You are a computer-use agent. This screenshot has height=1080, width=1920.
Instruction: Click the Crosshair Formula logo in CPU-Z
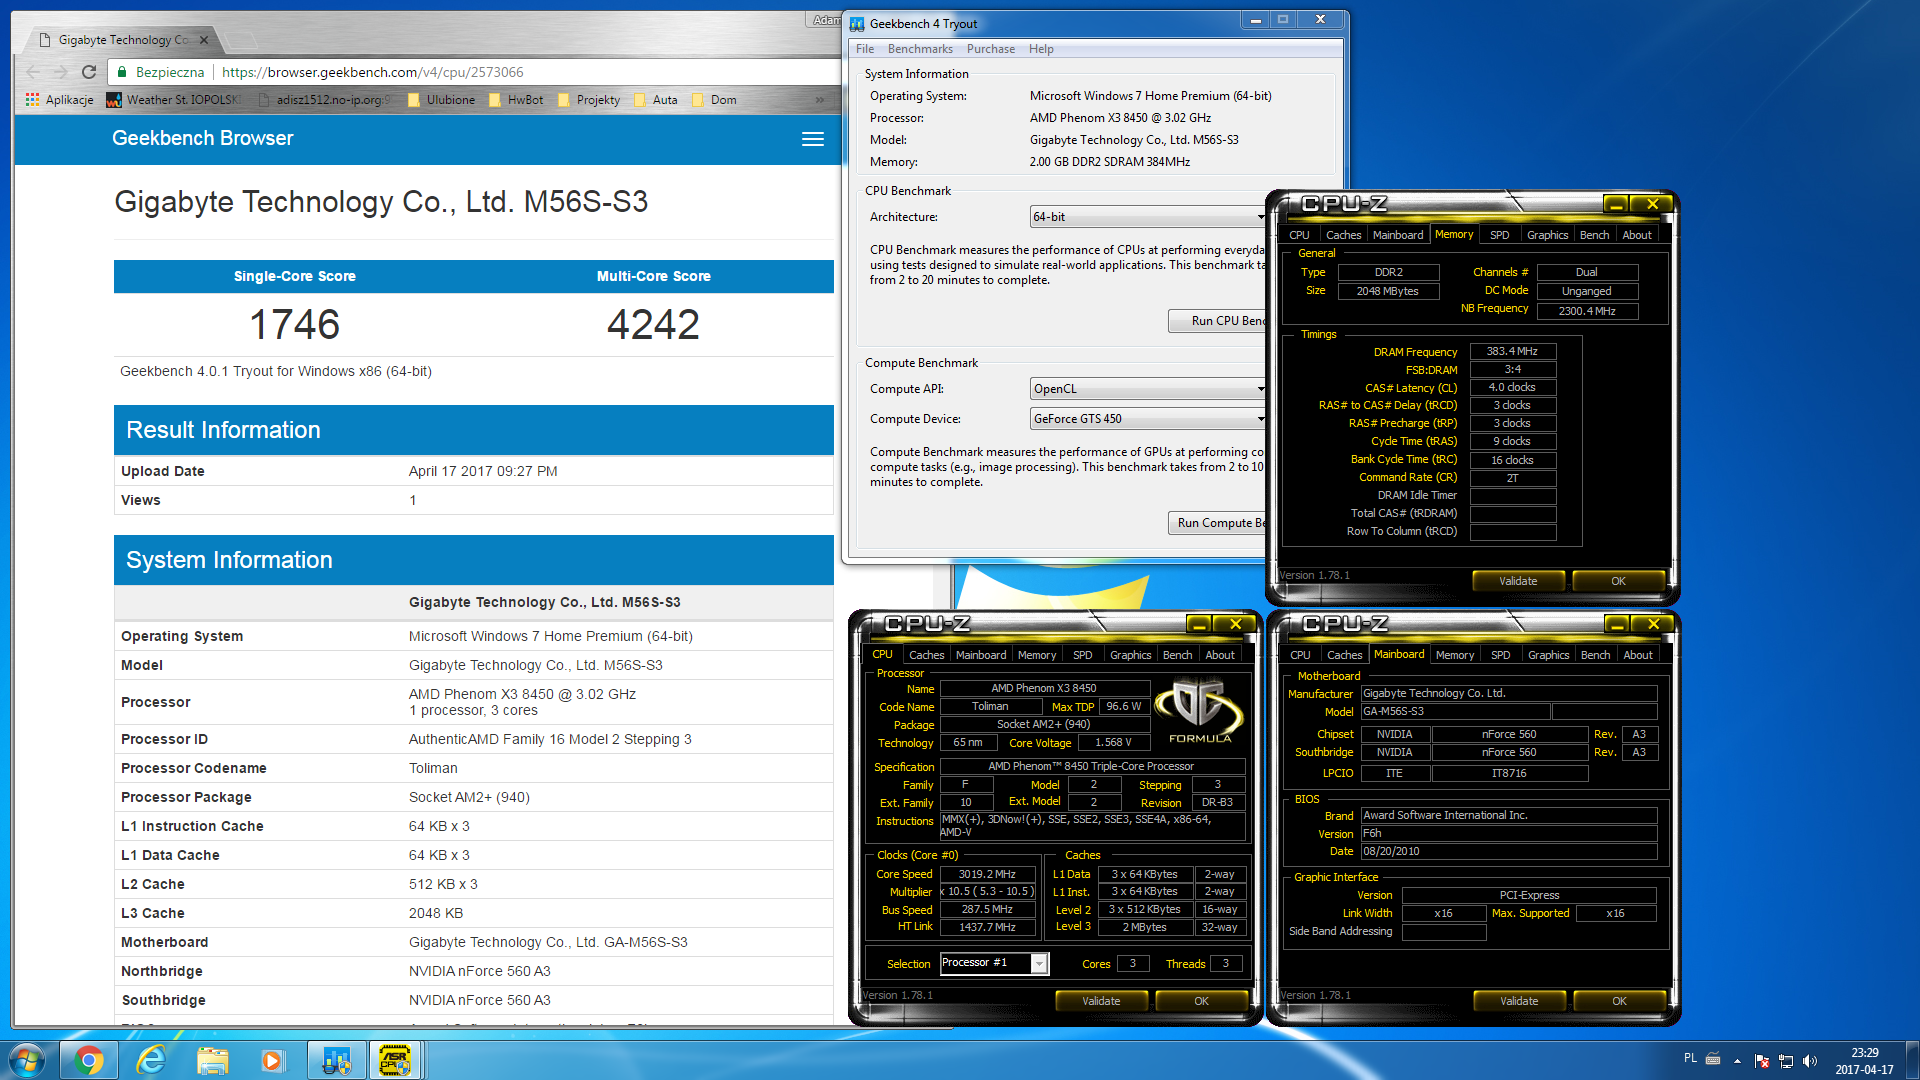(1198, 710)
